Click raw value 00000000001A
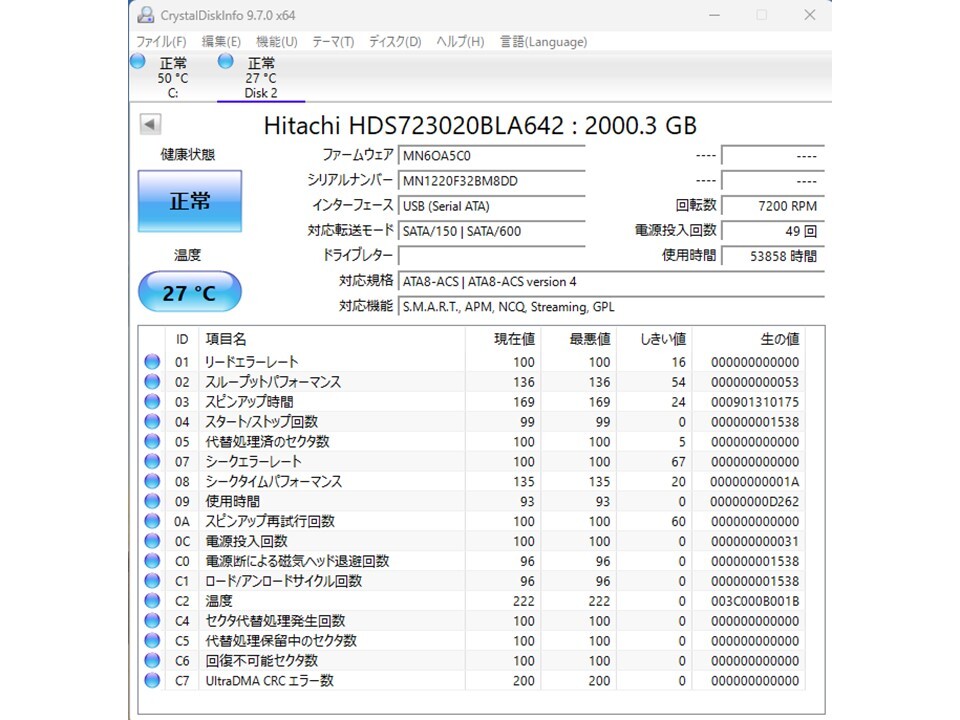Screen dimensions: 960x720 click(755, 482)
